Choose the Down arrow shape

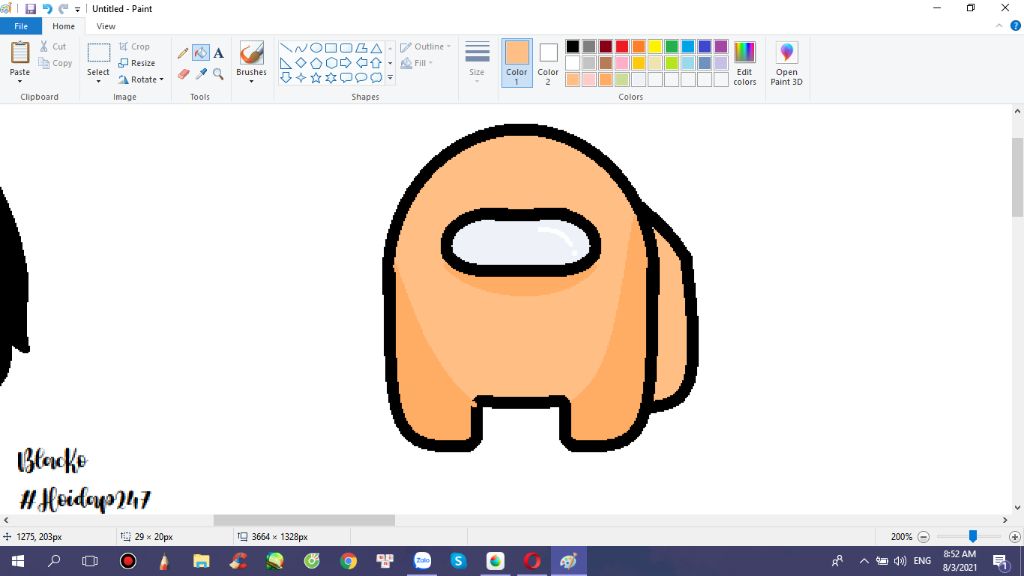pyautogui.click(x=286, y=78)
